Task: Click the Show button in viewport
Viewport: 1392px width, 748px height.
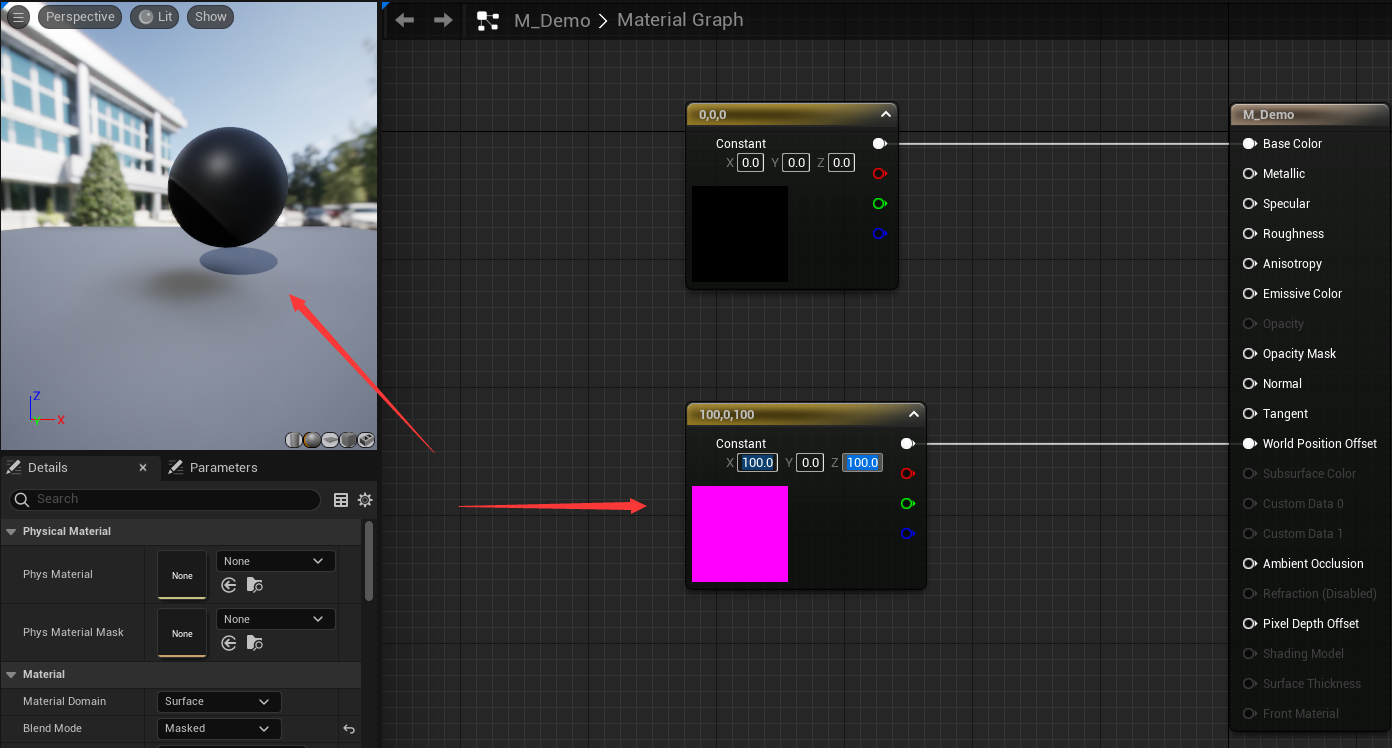Action: pyautogui.click(x=210, y=17)
